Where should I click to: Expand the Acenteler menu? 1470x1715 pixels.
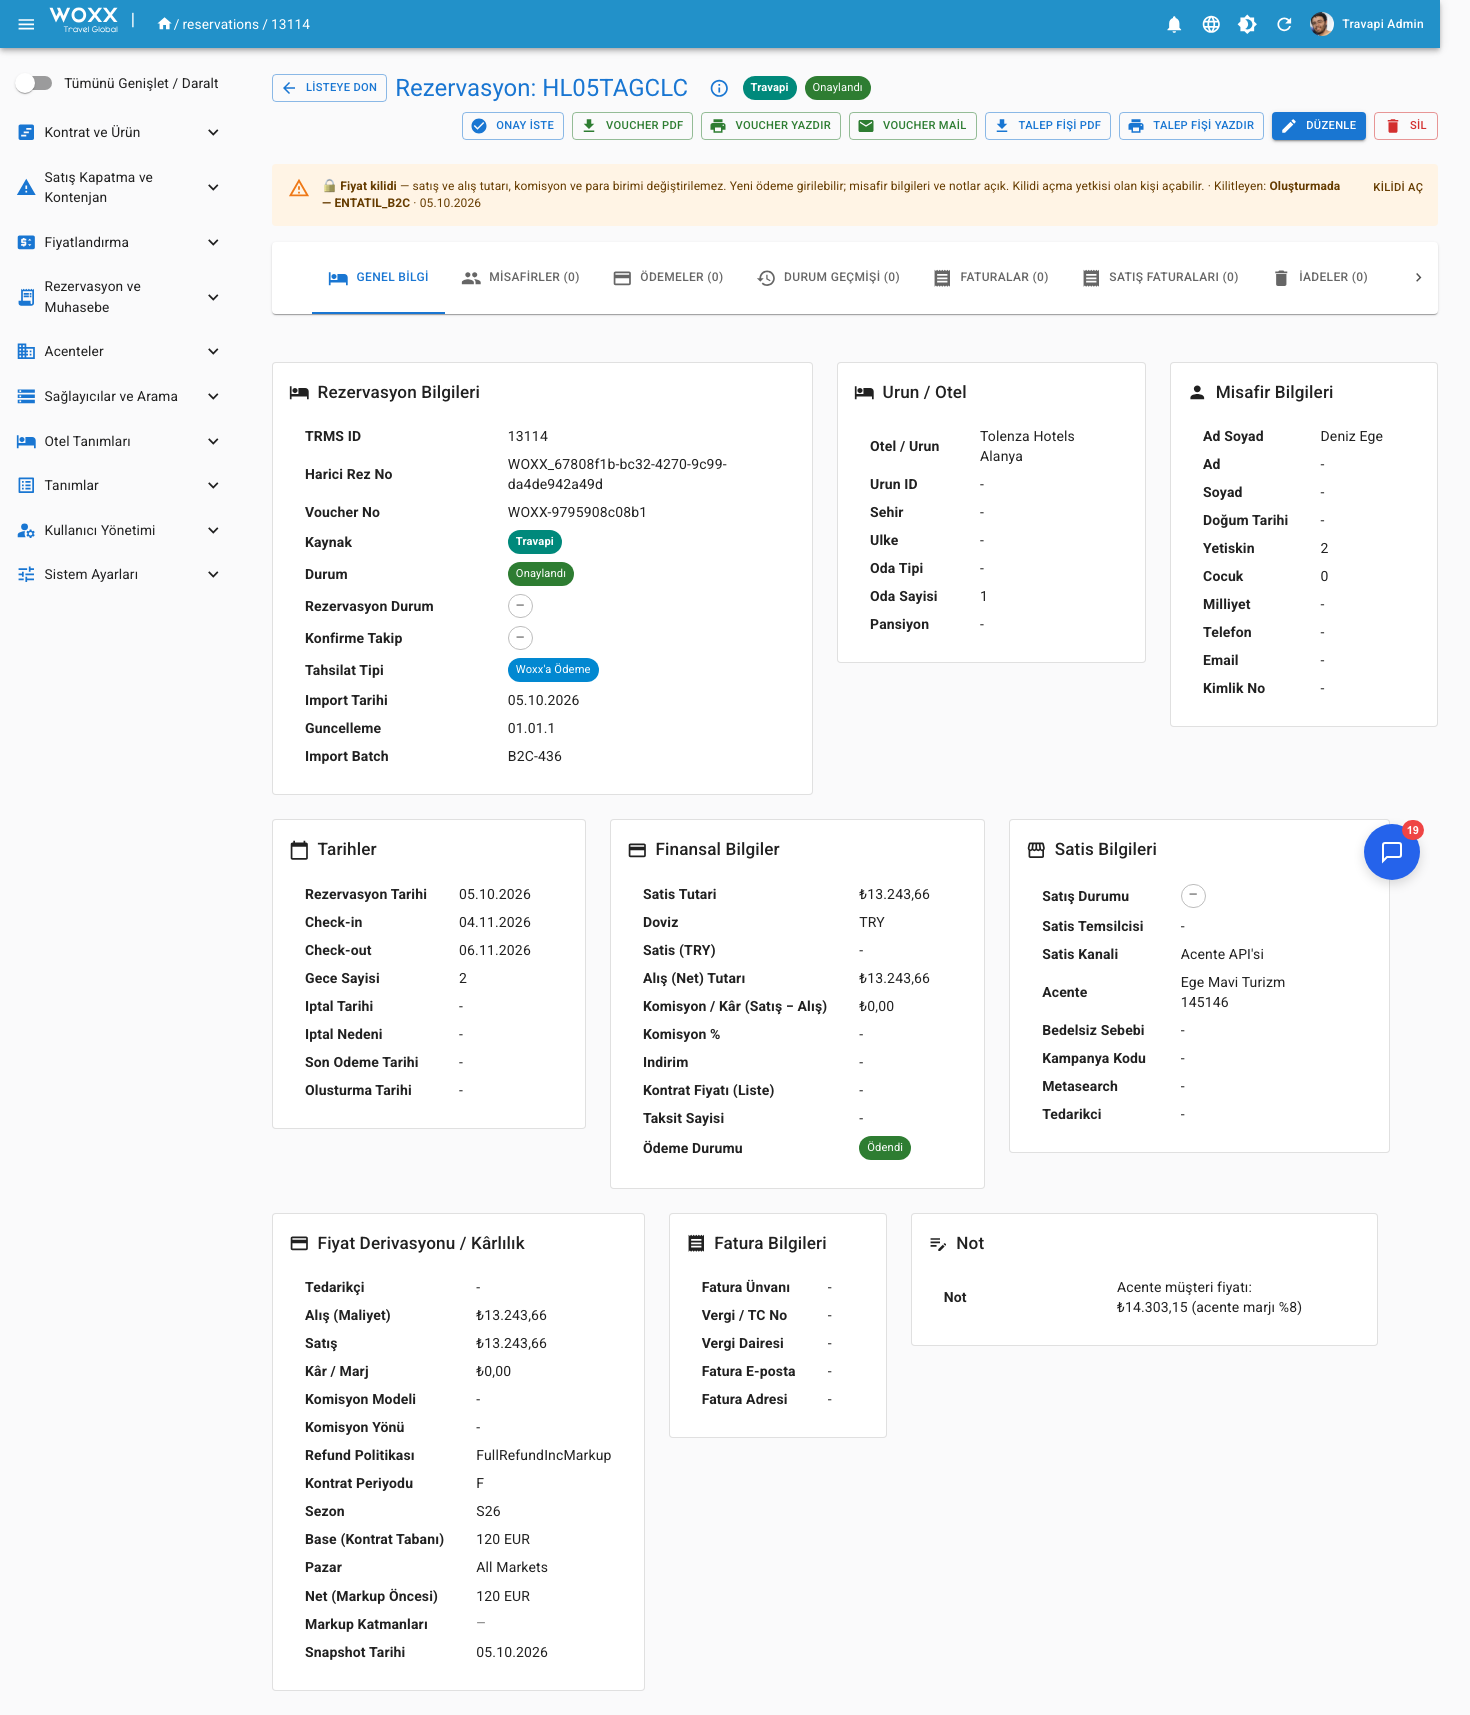pos(118,351)
